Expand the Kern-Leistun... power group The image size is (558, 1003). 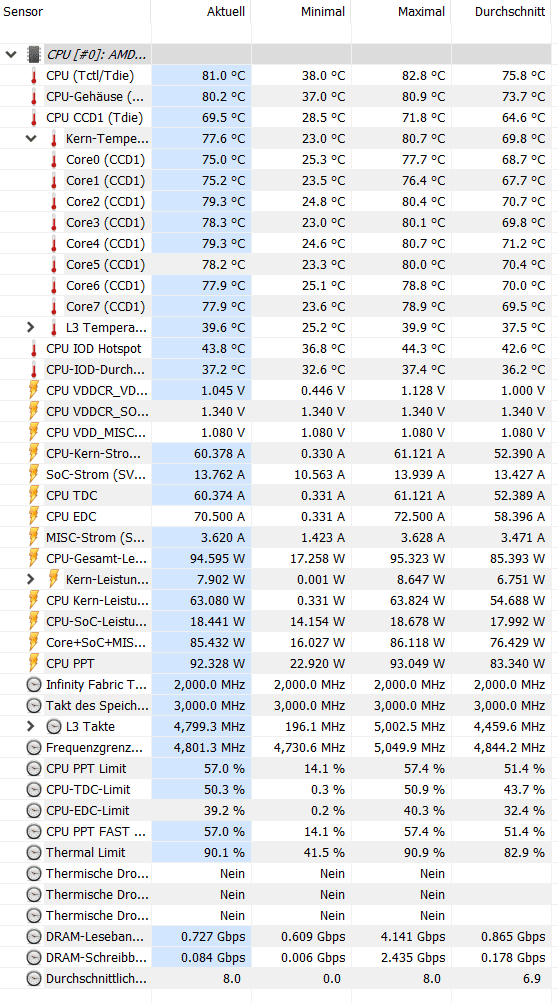click(31, 580)
